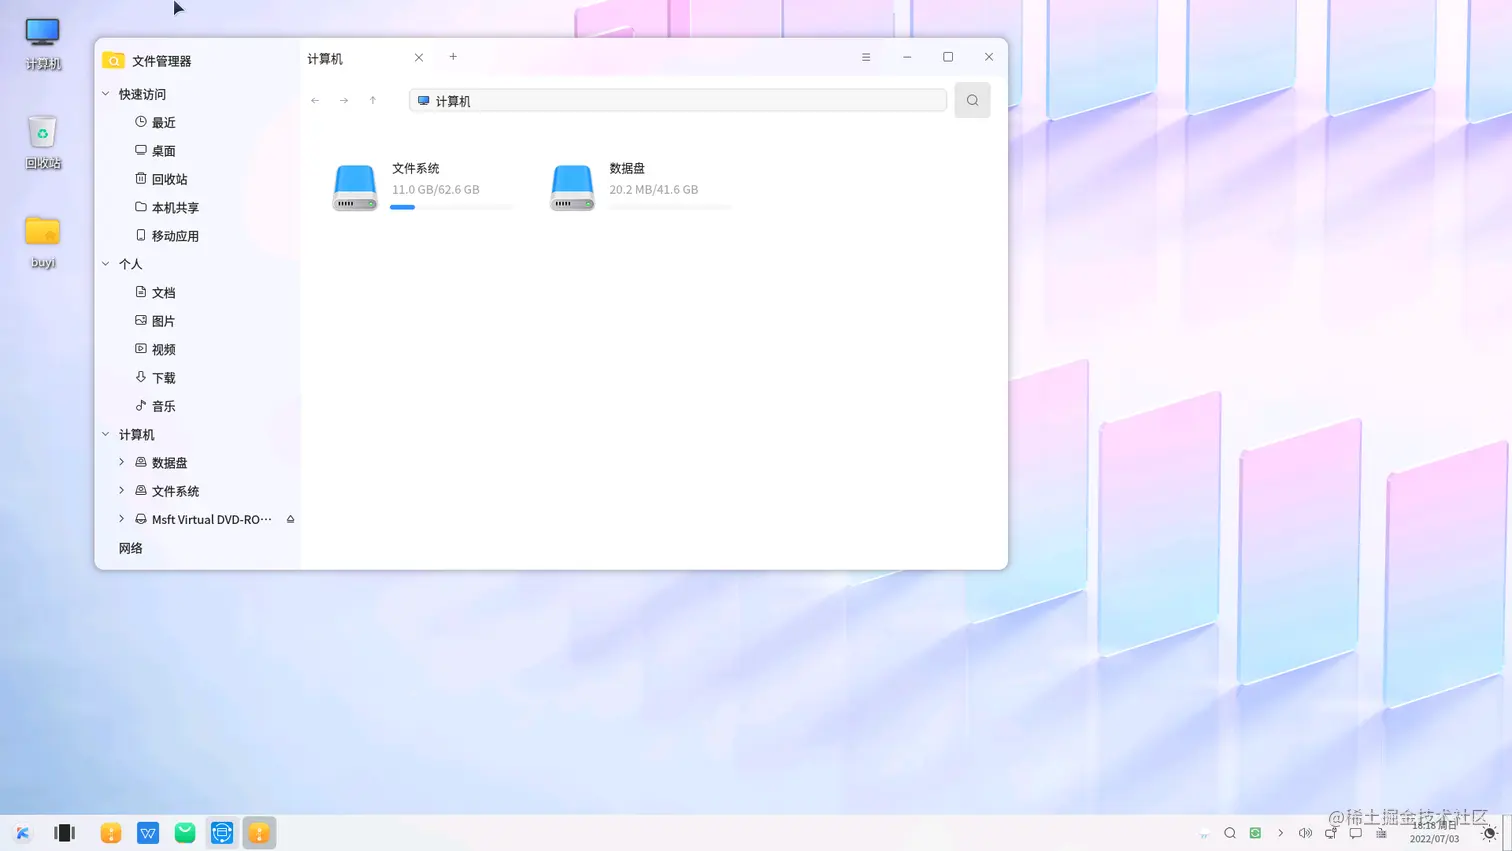This screenshot has height=851, width=1512.
Task: Open the network tray icon
Action: pos(1331,833)
